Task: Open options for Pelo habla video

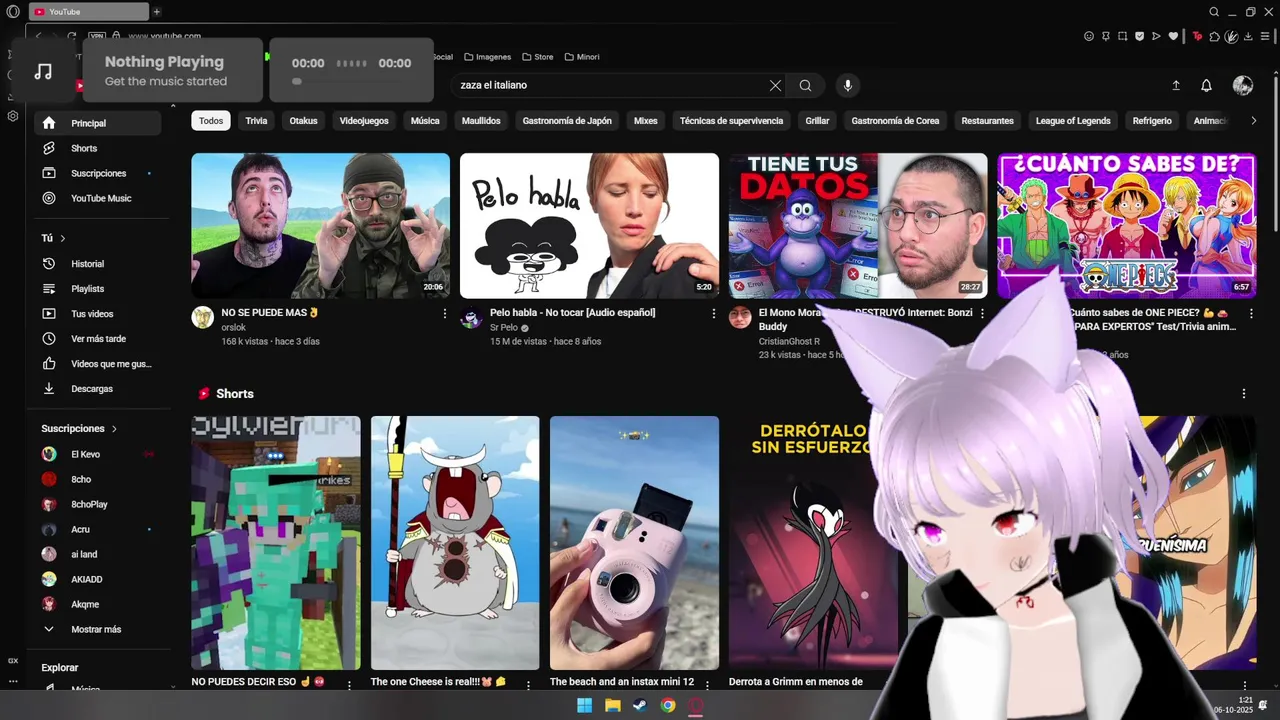Action: [714, 313]
